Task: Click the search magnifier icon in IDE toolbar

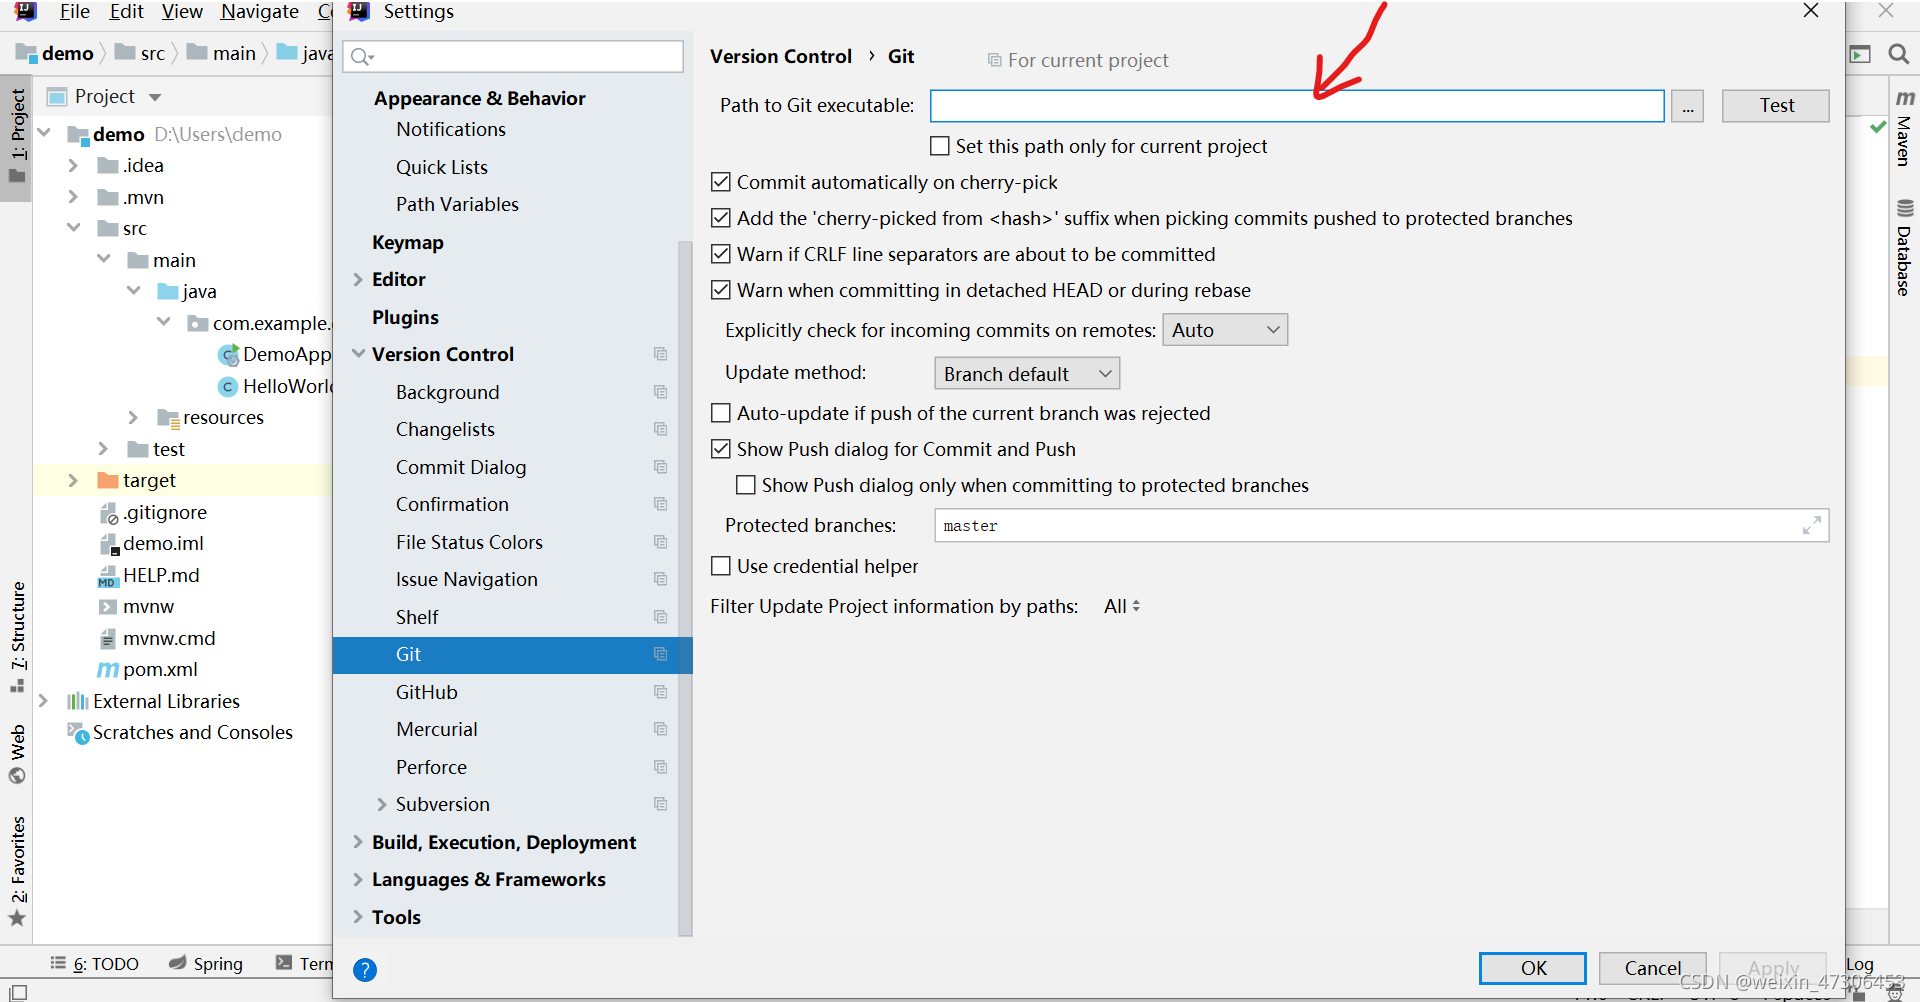Action: pos(1899,54)
